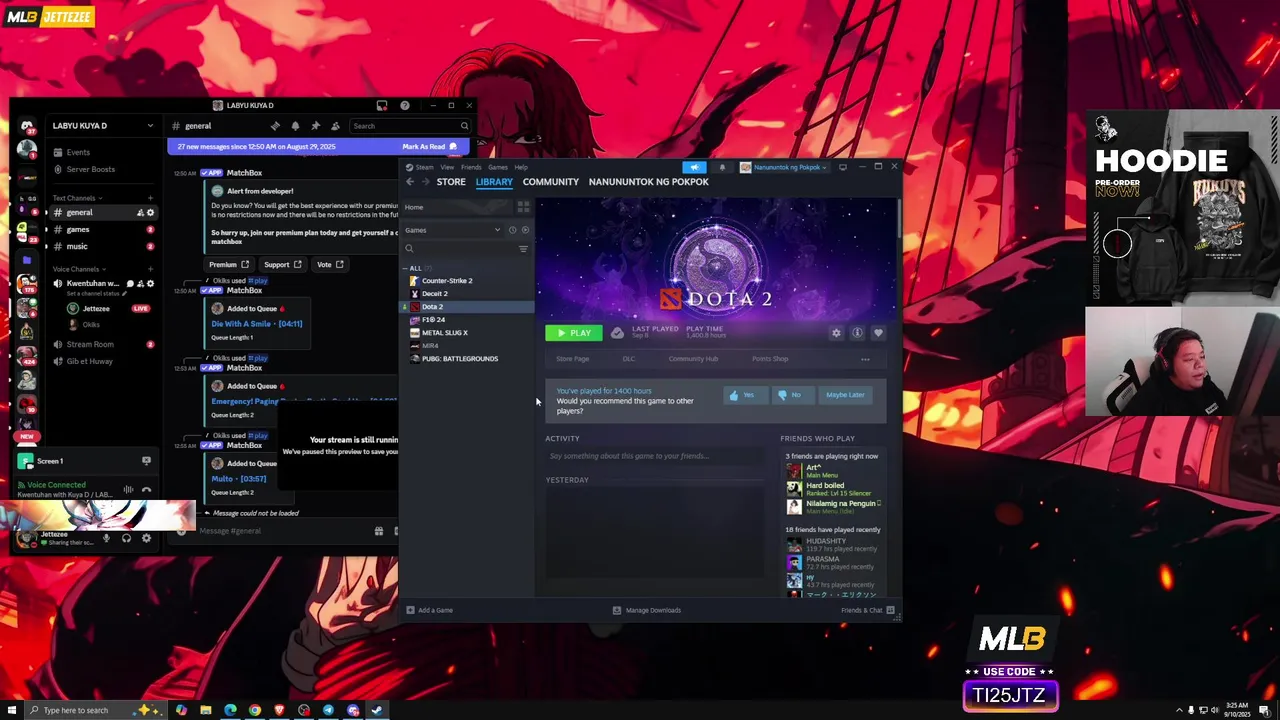
Task: Select PUBG: BATTLEGROUNDS in the library
Action: (460, 359)
